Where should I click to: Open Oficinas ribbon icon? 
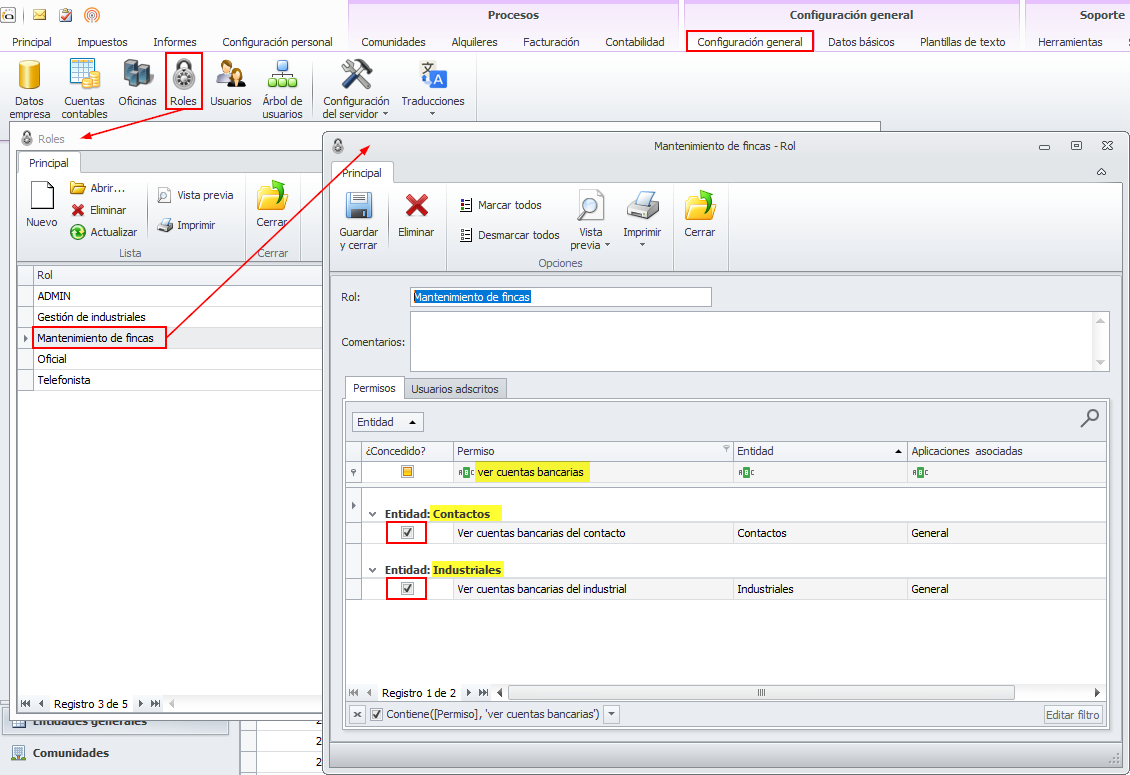pyautogui.click(x=137, y=83)
